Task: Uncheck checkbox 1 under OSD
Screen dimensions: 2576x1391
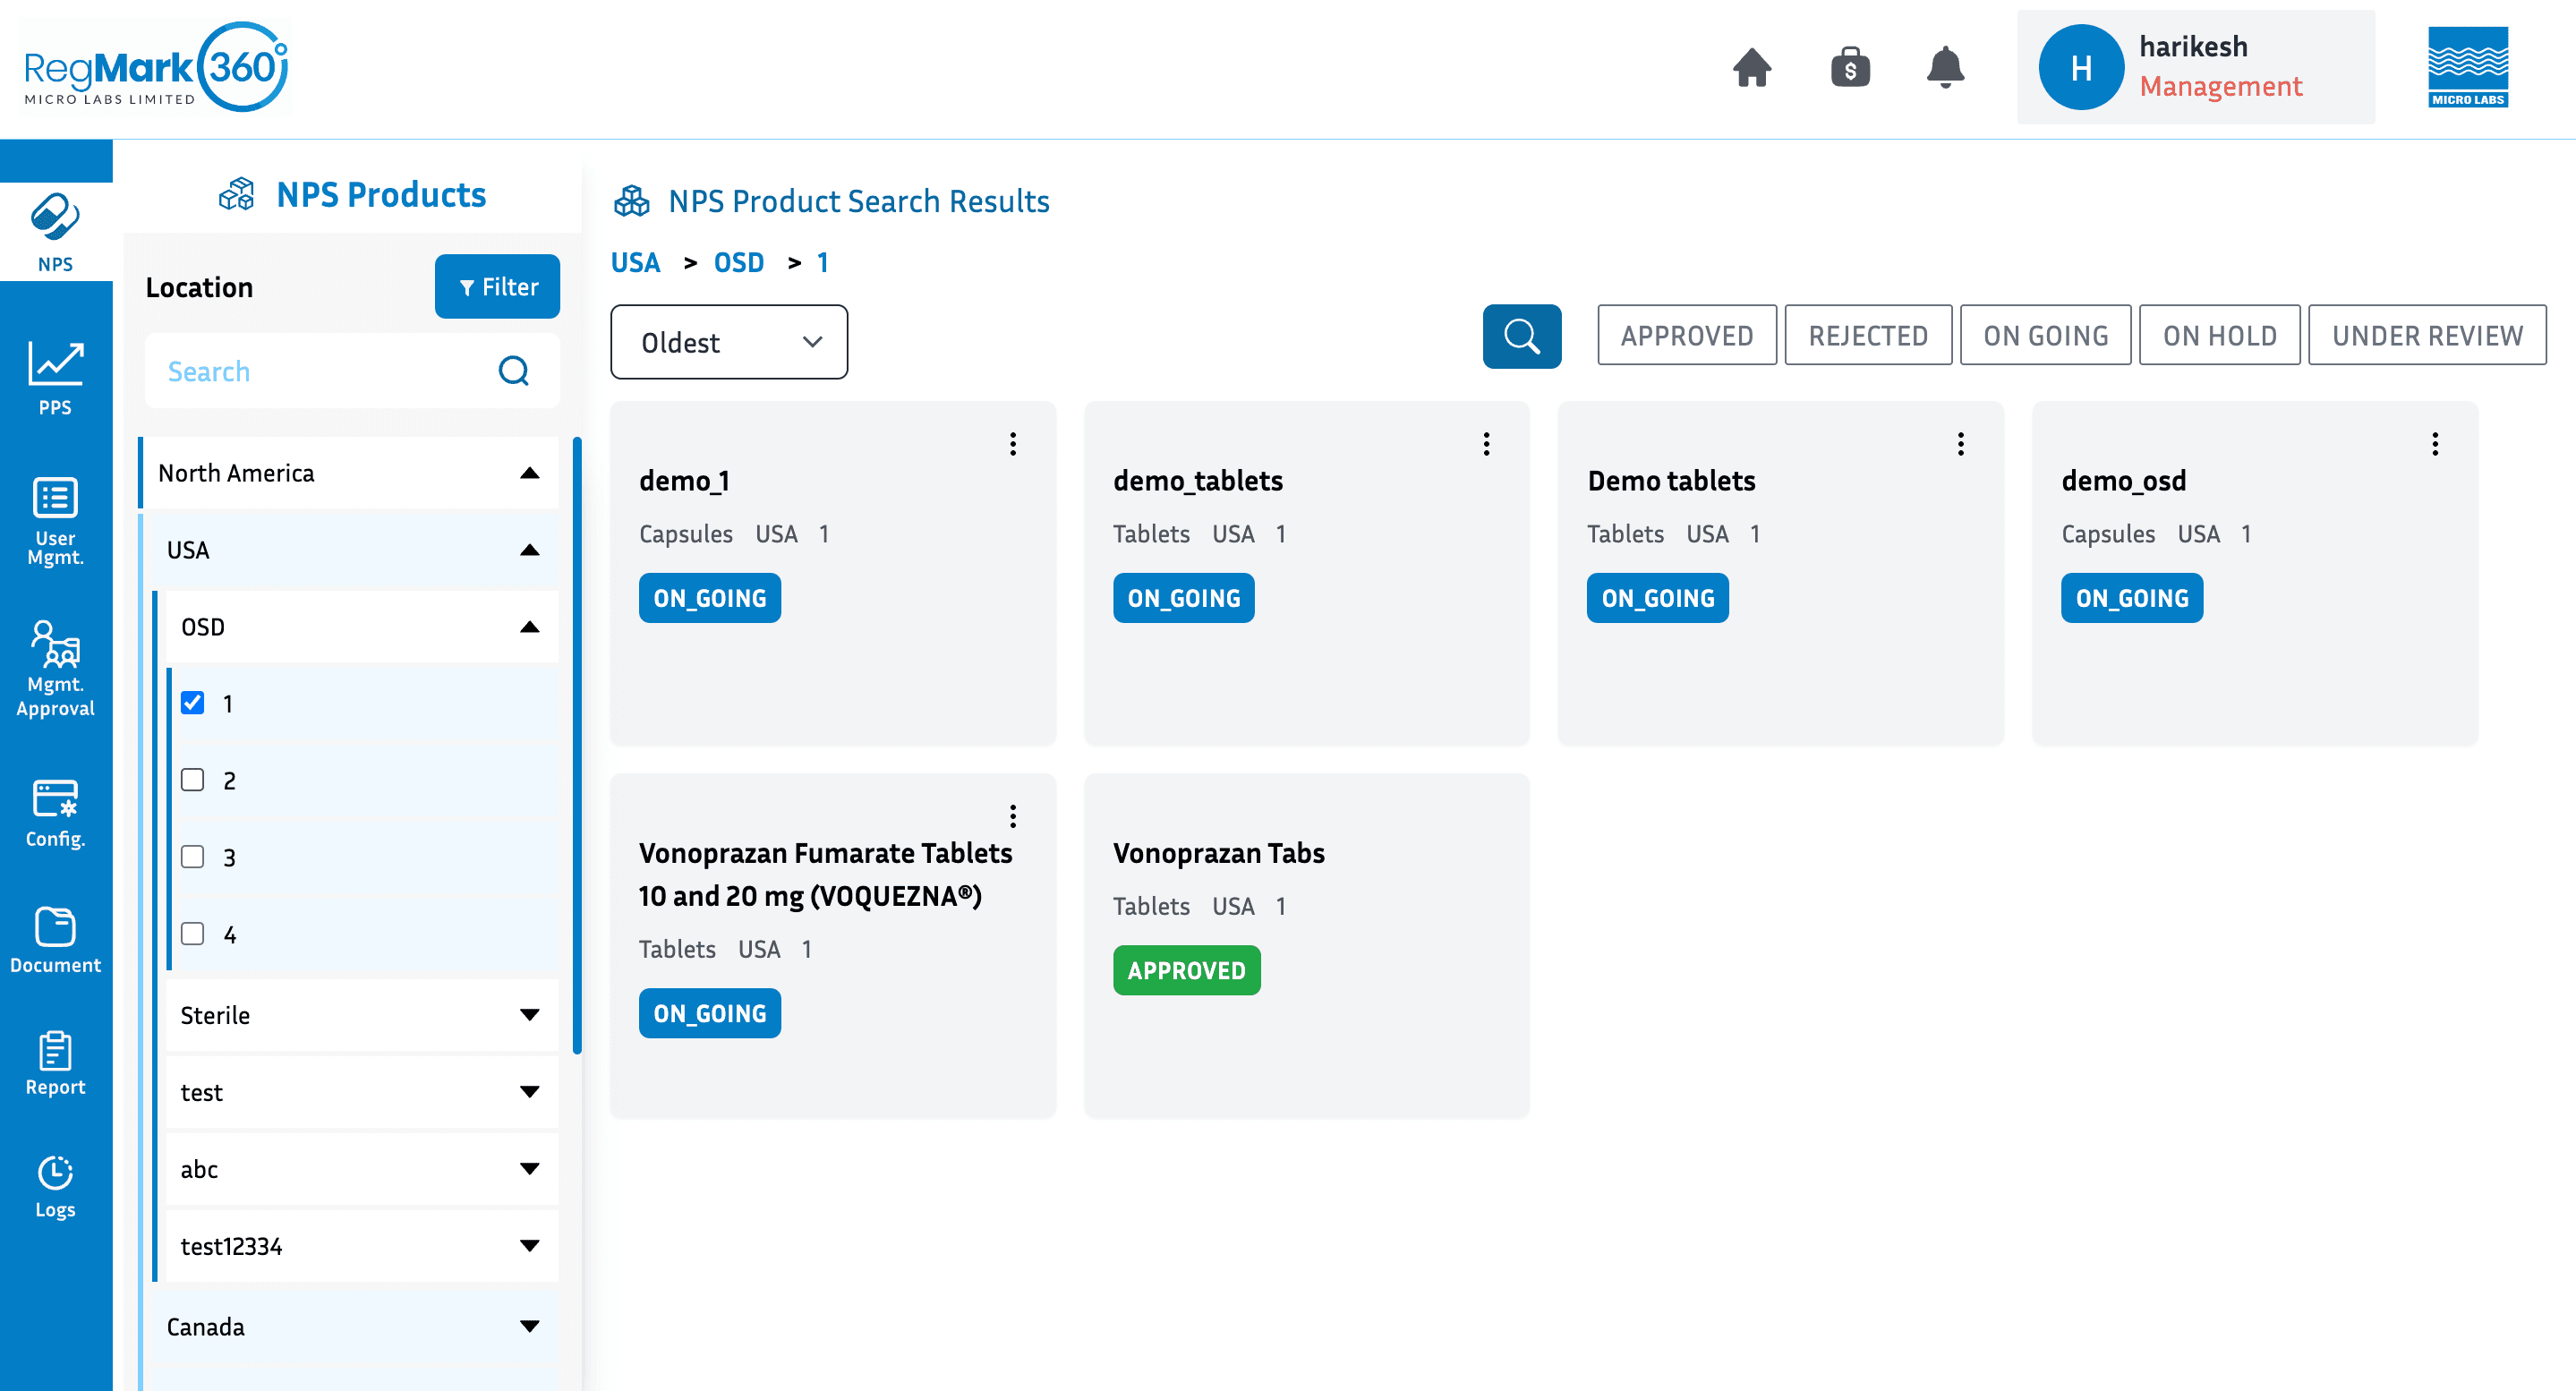Action: tap(193, 703)
